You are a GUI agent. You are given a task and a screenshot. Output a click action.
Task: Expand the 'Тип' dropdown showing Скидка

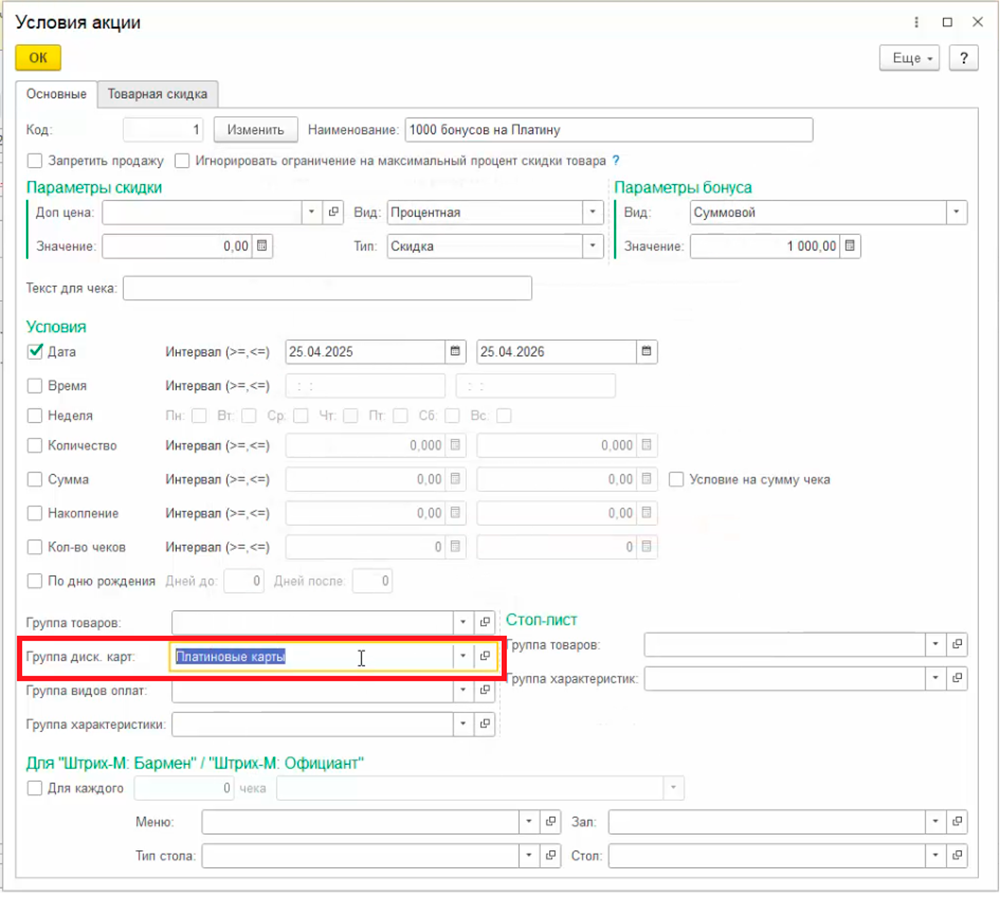pyautogui.click(x=593, y=246)
